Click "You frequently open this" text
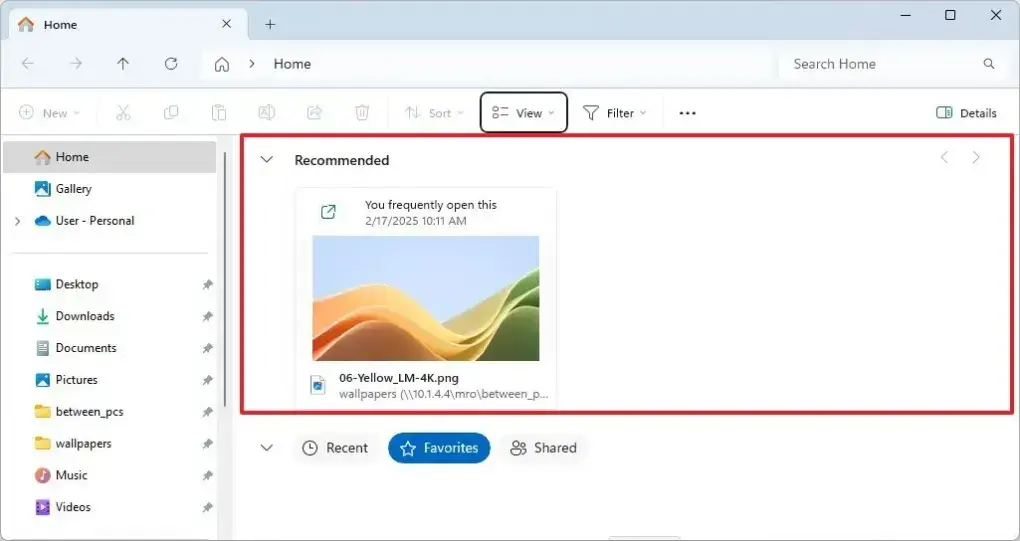 click(x=431, y=205)
